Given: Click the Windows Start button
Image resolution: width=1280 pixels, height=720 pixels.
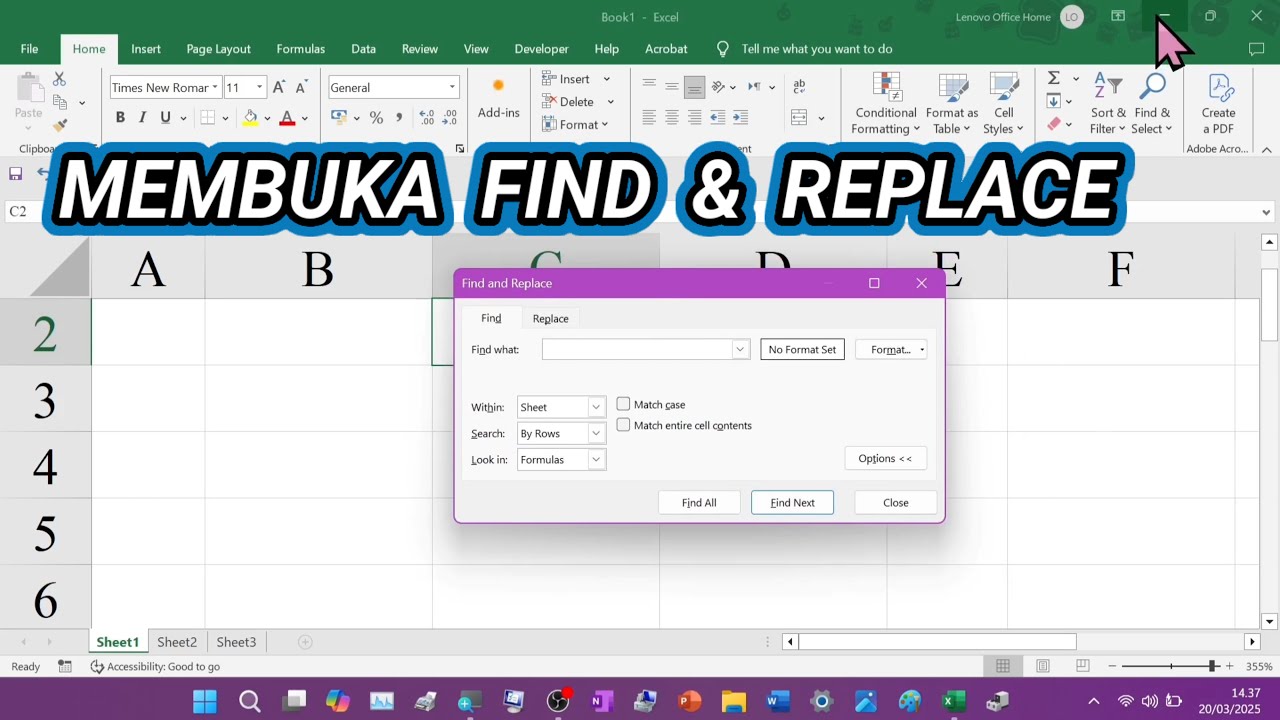Looking at the screenshot, I should click(205, 701).
